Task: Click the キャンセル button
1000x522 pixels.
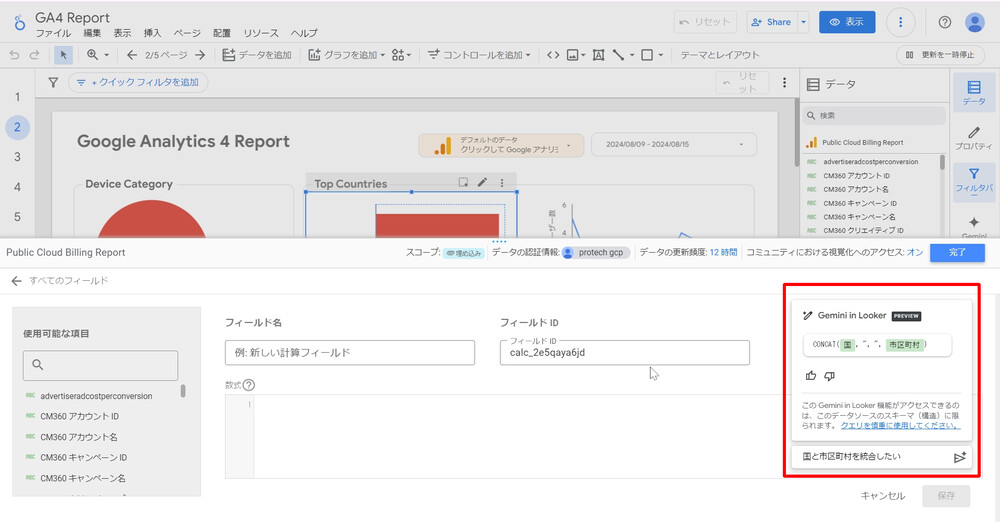Action: (x=882, y=496)
